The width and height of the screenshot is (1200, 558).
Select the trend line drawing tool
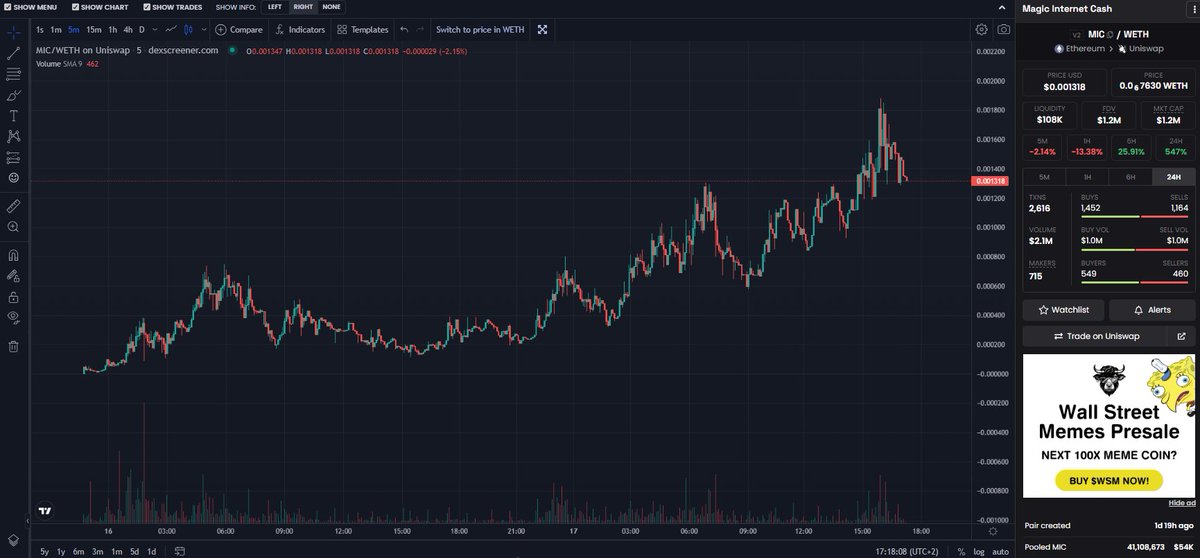click(x=14, y=52)
